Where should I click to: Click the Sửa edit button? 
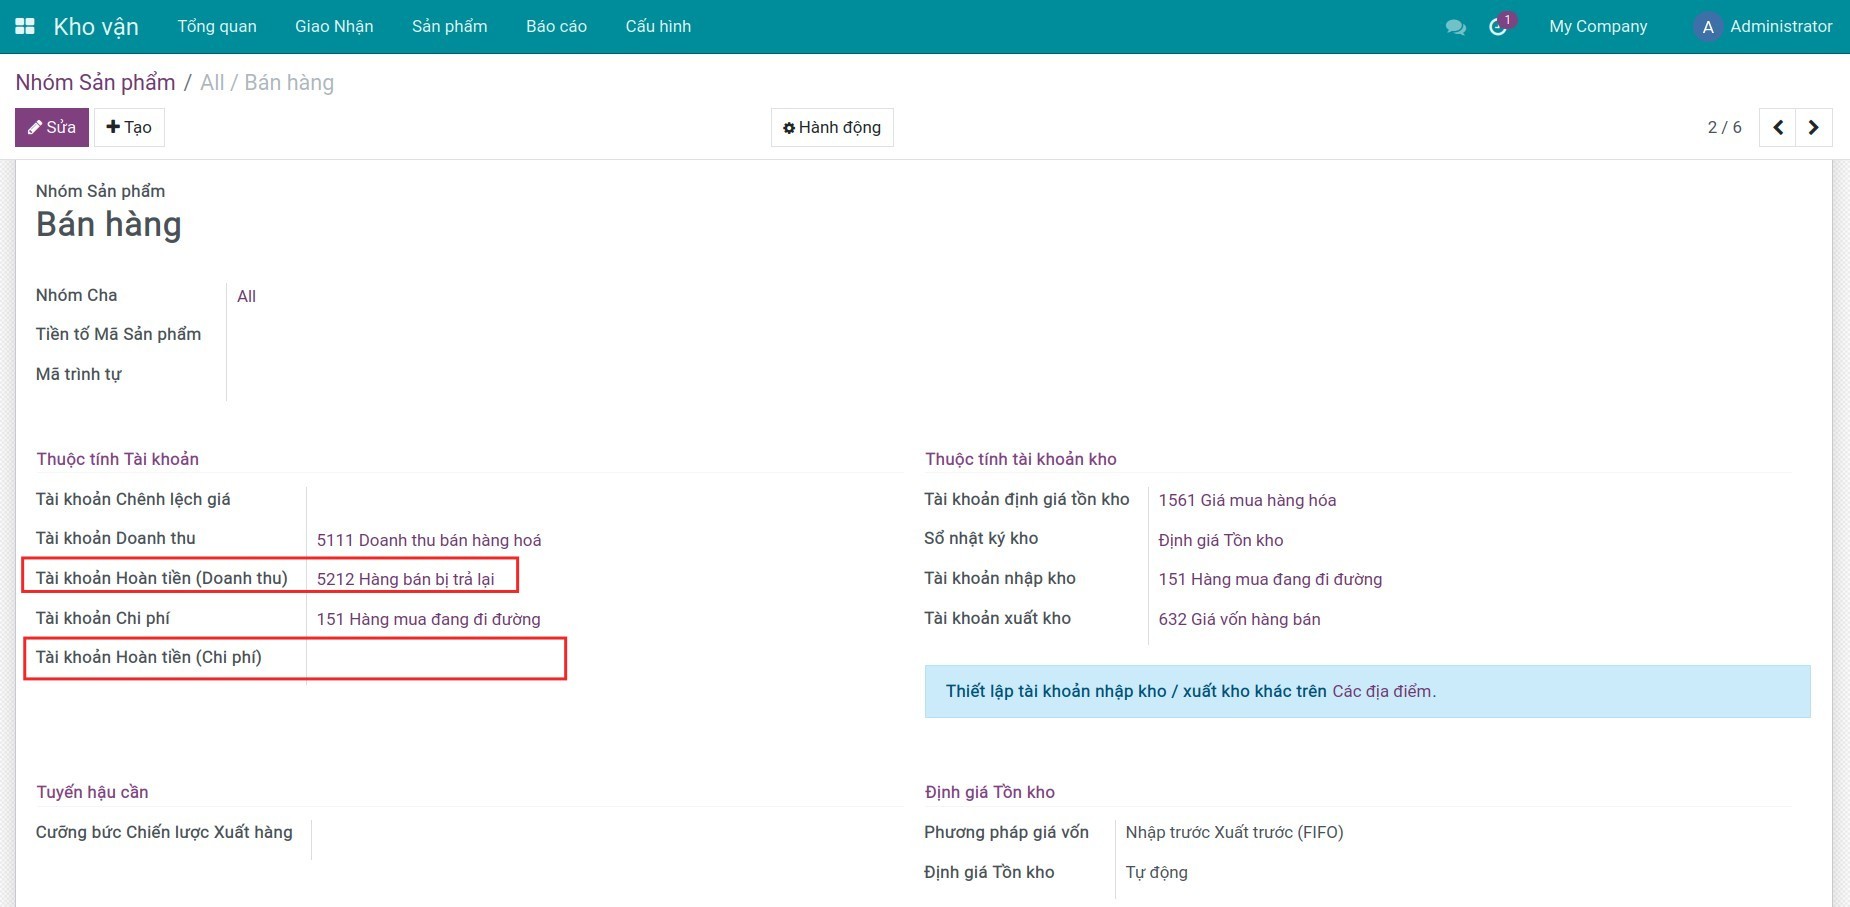pos(52,128)
